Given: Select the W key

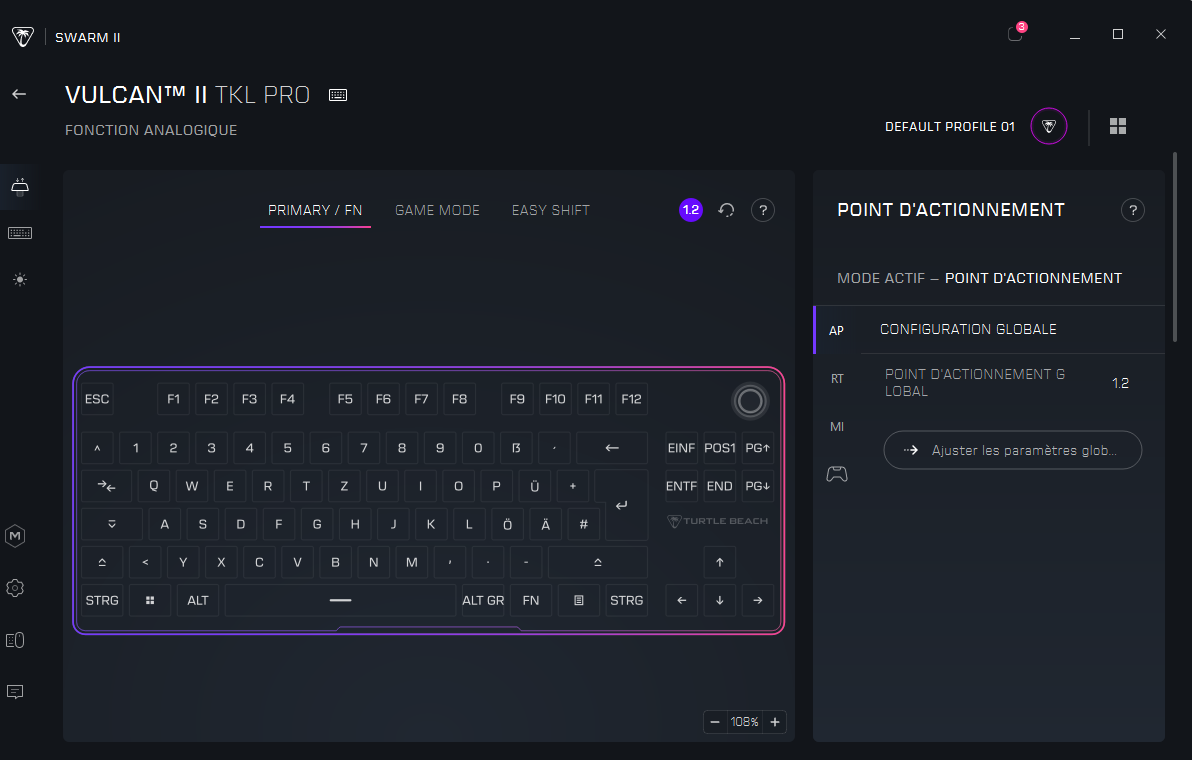Looking at the screenshot, I should point(192,486).
